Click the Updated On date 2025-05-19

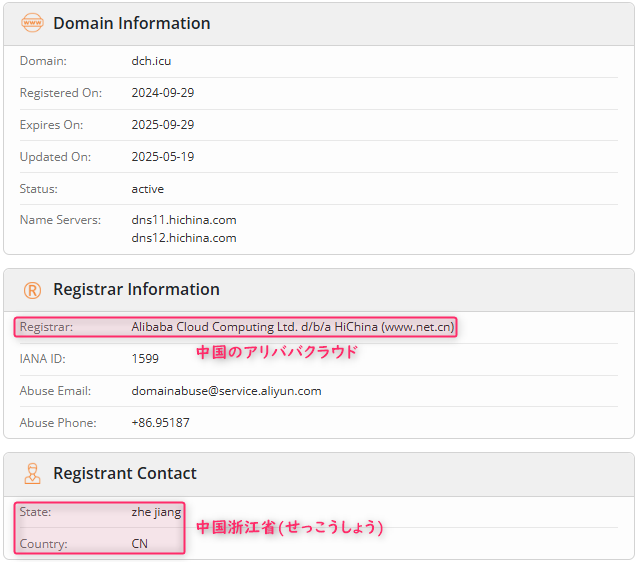point(163,157)
